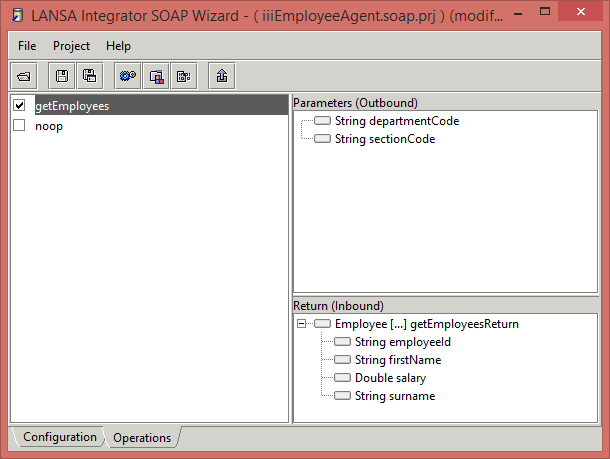Click the employeeId field icon
610x459 pixels.
click(x=342, y=342)
